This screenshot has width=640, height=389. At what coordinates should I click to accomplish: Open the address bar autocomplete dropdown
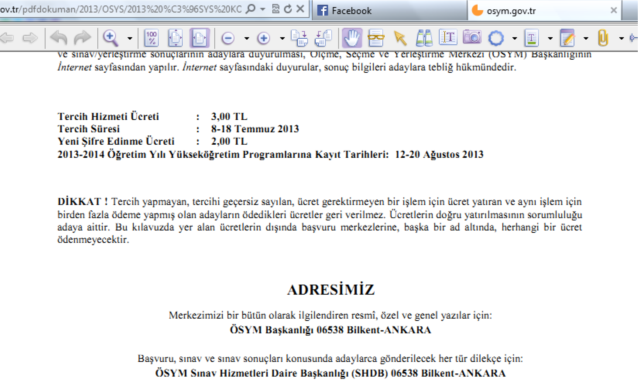(x=262, y=9)
